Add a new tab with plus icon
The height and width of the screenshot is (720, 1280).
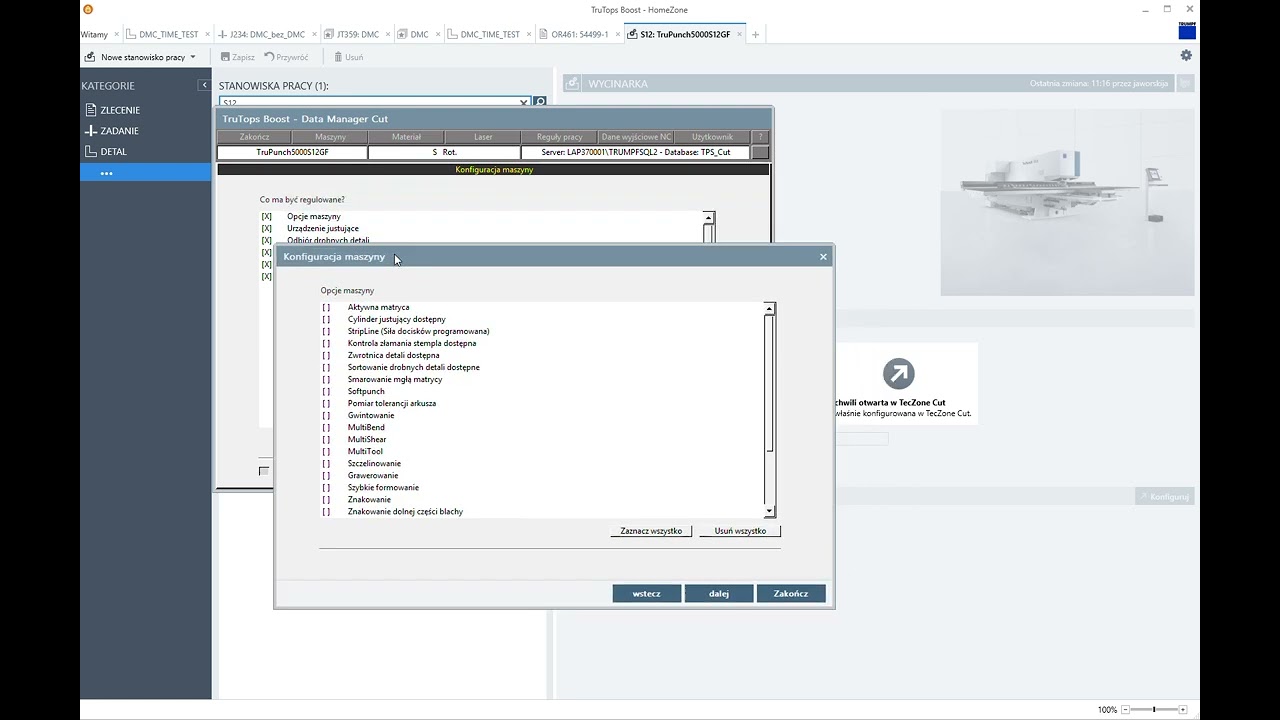point(756,34)
